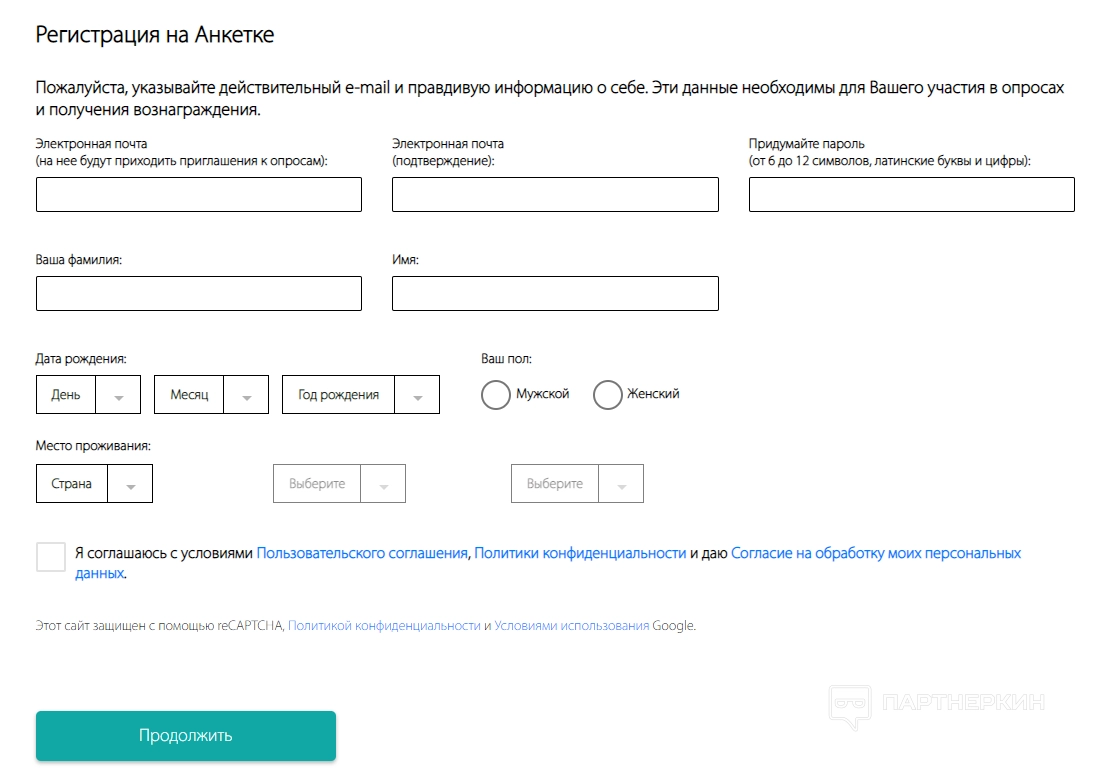Screen dimensions: 1096x783
Task: Open Политики конфиденциальности link beside the checkbox
Action: point(580,553)
